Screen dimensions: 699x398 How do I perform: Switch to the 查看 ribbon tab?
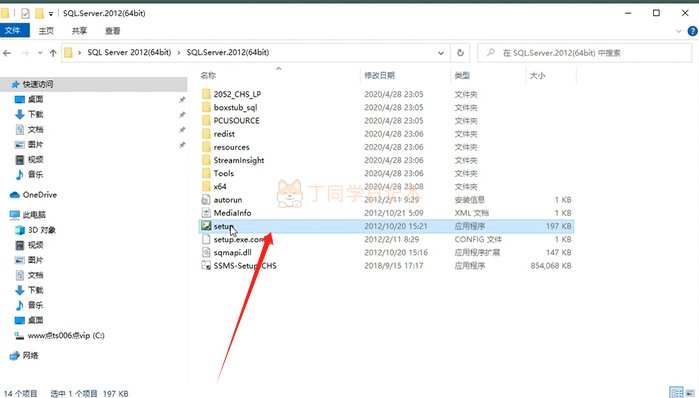click(x=112, y=31)
